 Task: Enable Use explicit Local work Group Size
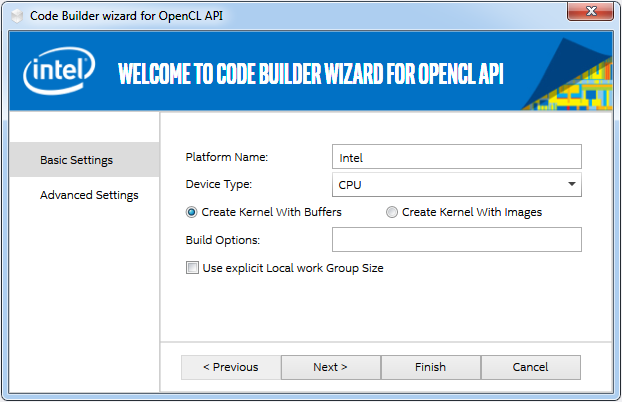point(192,268)
